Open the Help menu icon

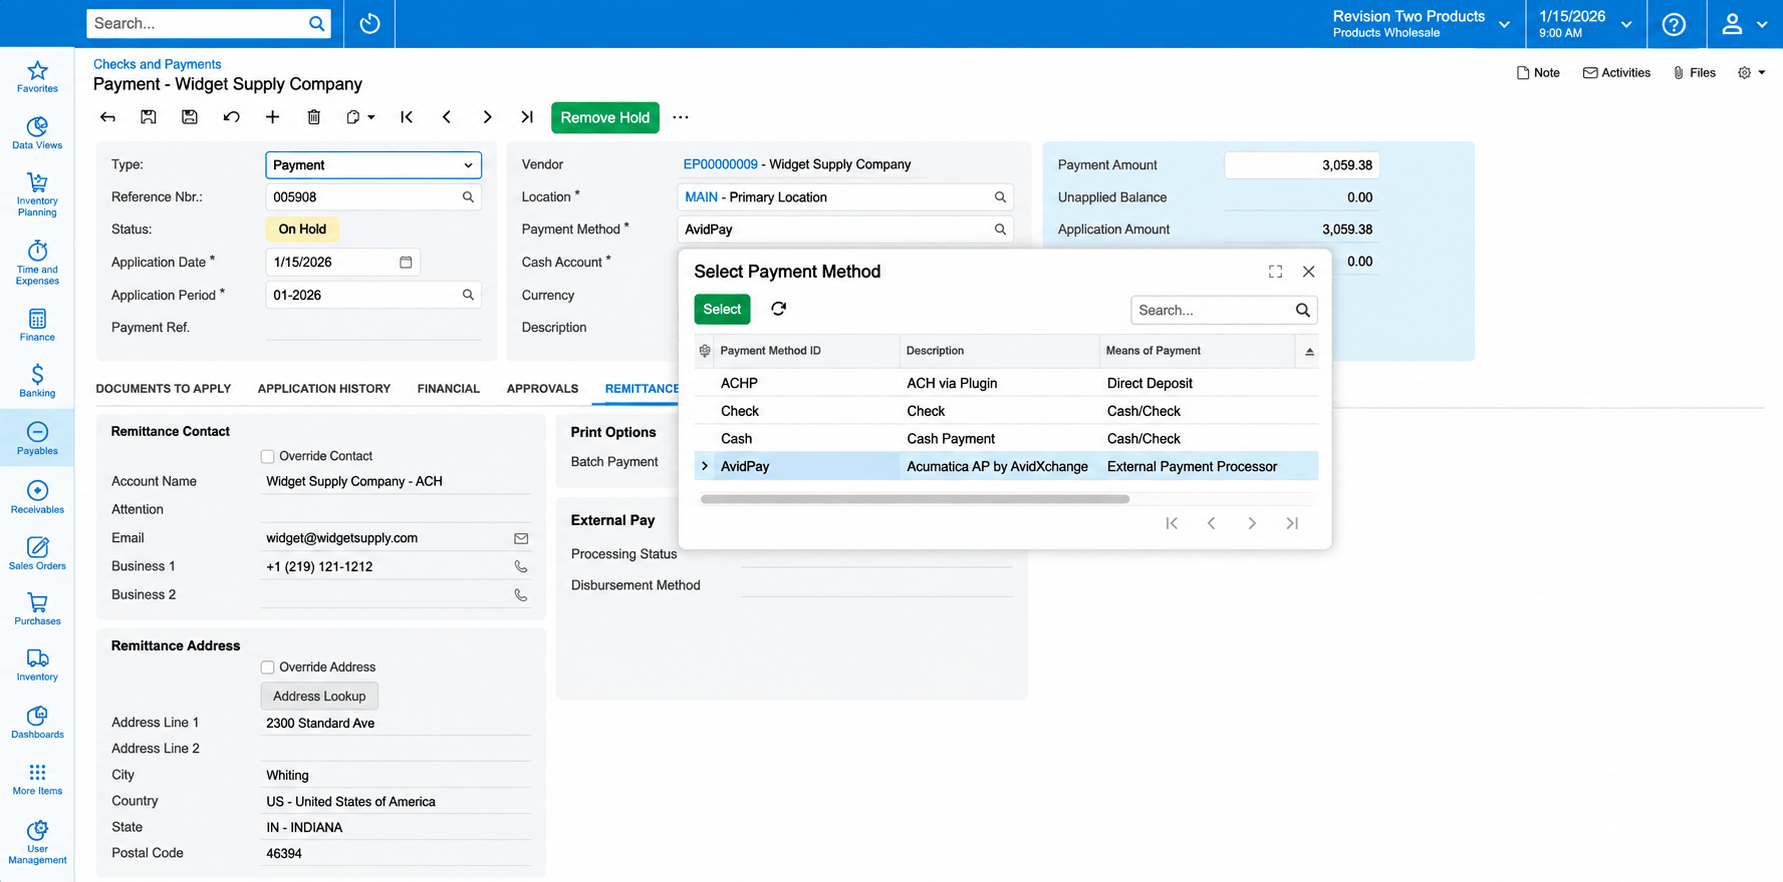point(1674,24)
